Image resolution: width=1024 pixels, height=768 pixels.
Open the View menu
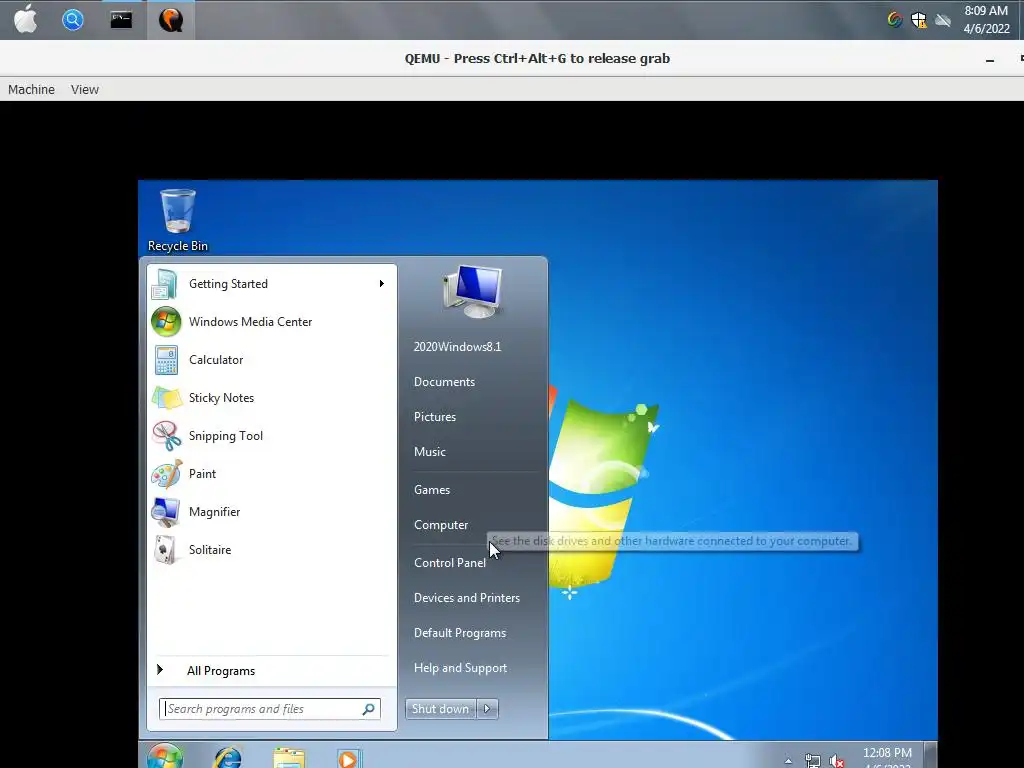85,89
